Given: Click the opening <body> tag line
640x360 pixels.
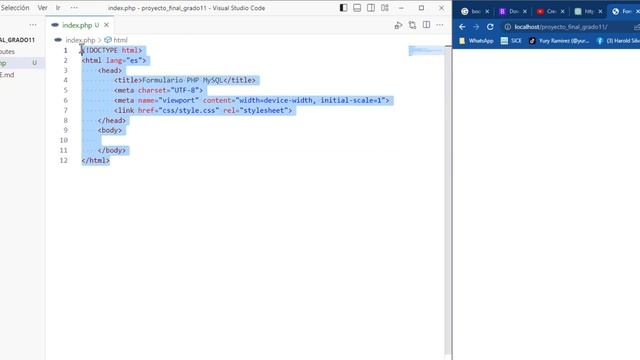Looking at the screenshot, I should point(110,130).
